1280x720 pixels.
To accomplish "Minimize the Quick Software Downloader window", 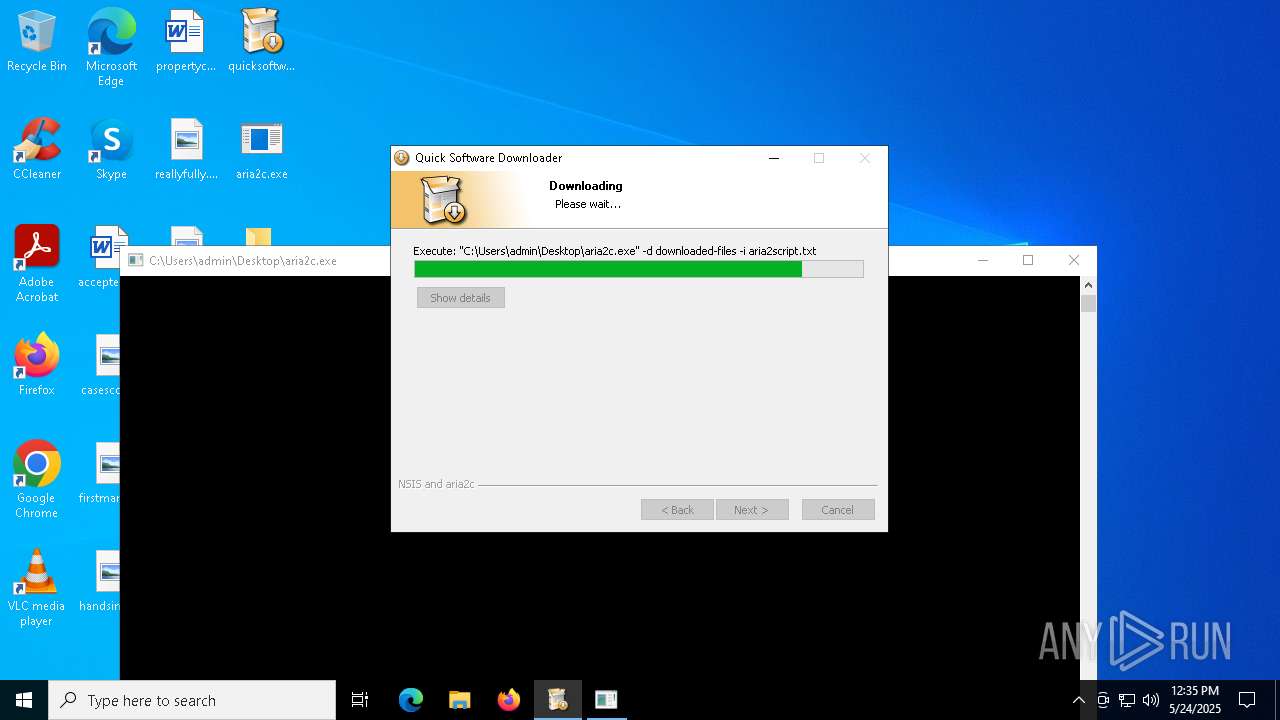I will (x=773, y=158).
